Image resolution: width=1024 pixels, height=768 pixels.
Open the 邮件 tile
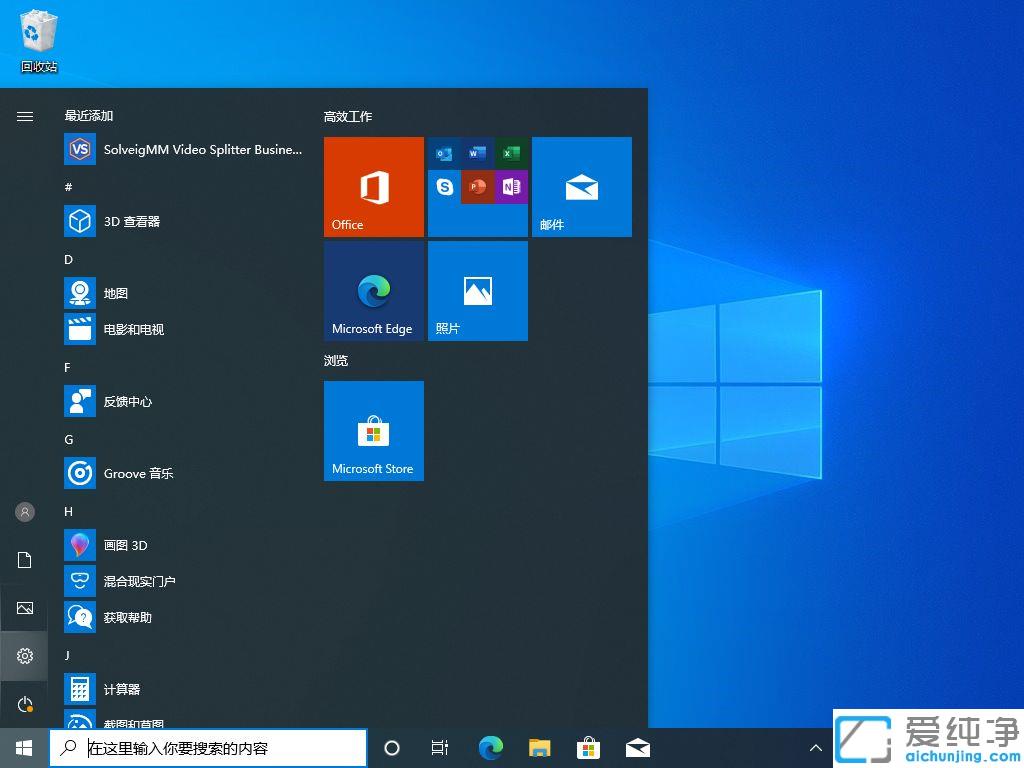581,186
